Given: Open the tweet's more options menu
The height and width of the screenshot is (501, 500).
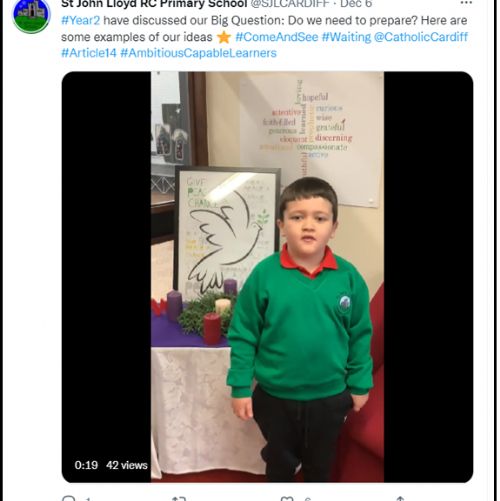Looking at the screenshot, I should pos(466,3).
